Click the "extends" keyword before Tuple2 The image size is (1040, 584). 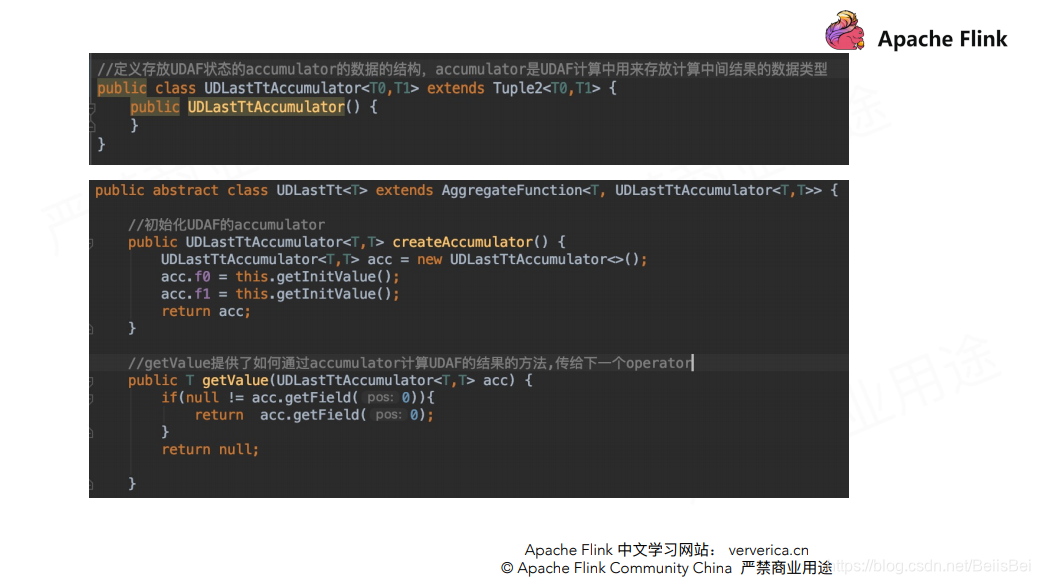tap(456, 88)
